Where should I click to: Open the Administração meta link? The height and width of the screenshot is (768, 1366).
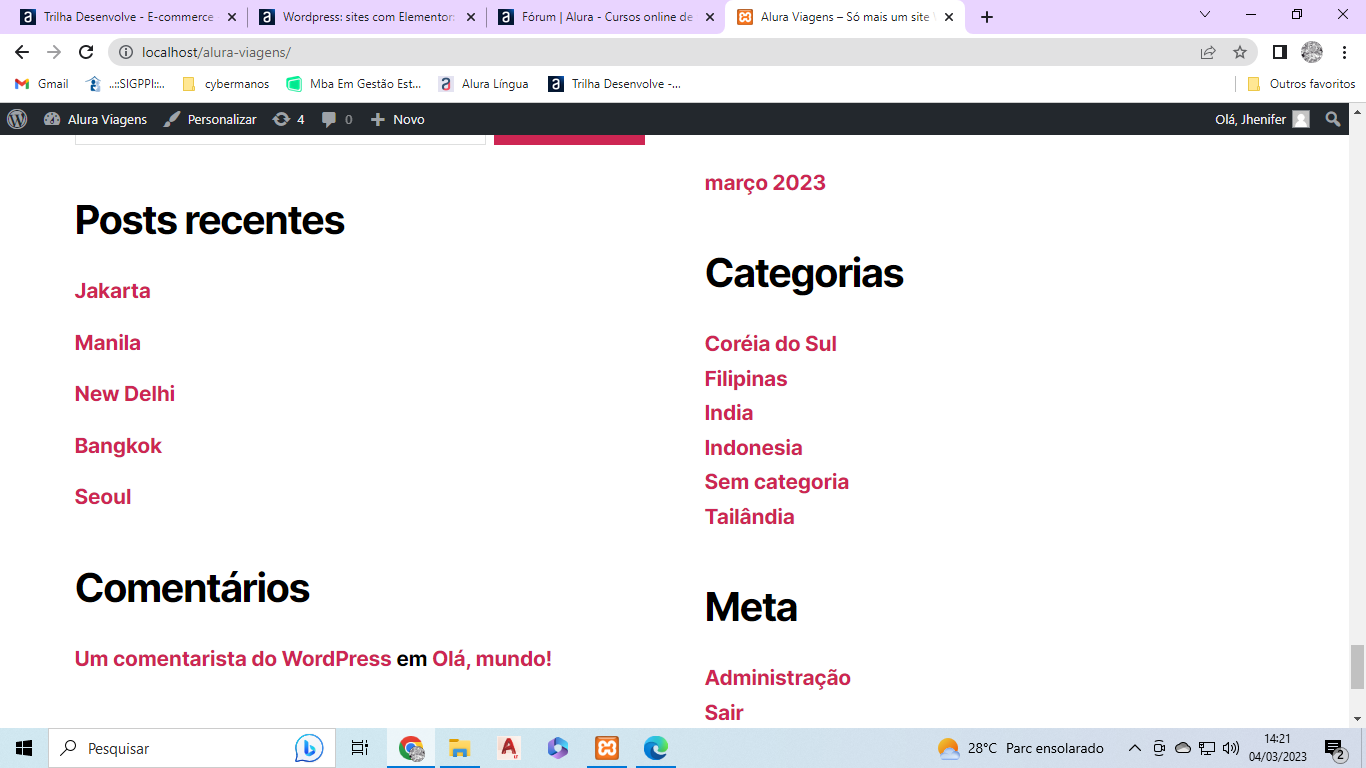778,678
